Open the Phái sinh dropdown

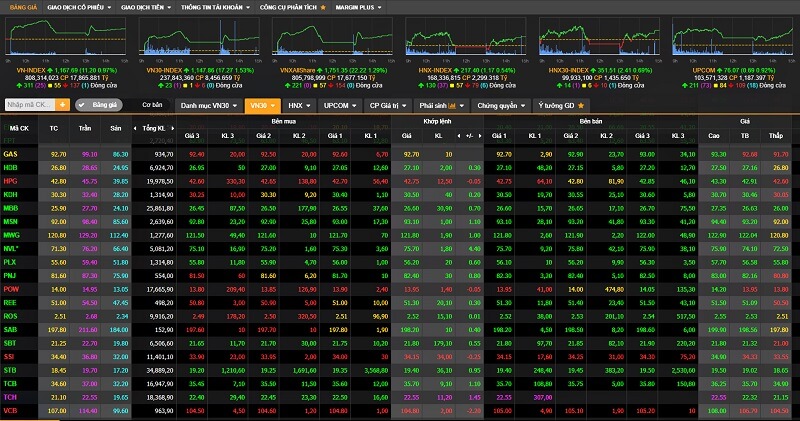click(x=440, y=104)
